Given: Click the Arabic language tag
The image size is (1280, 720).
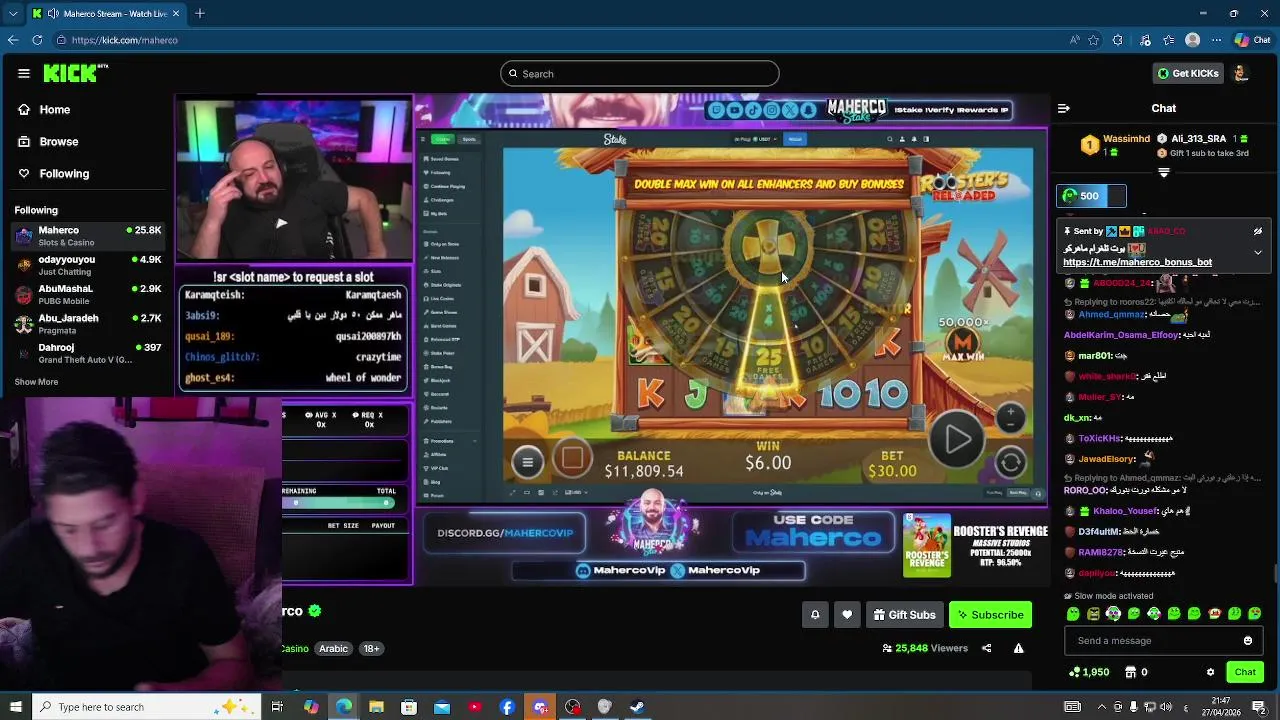Looking at the screenshot, I should click(333, 649).
